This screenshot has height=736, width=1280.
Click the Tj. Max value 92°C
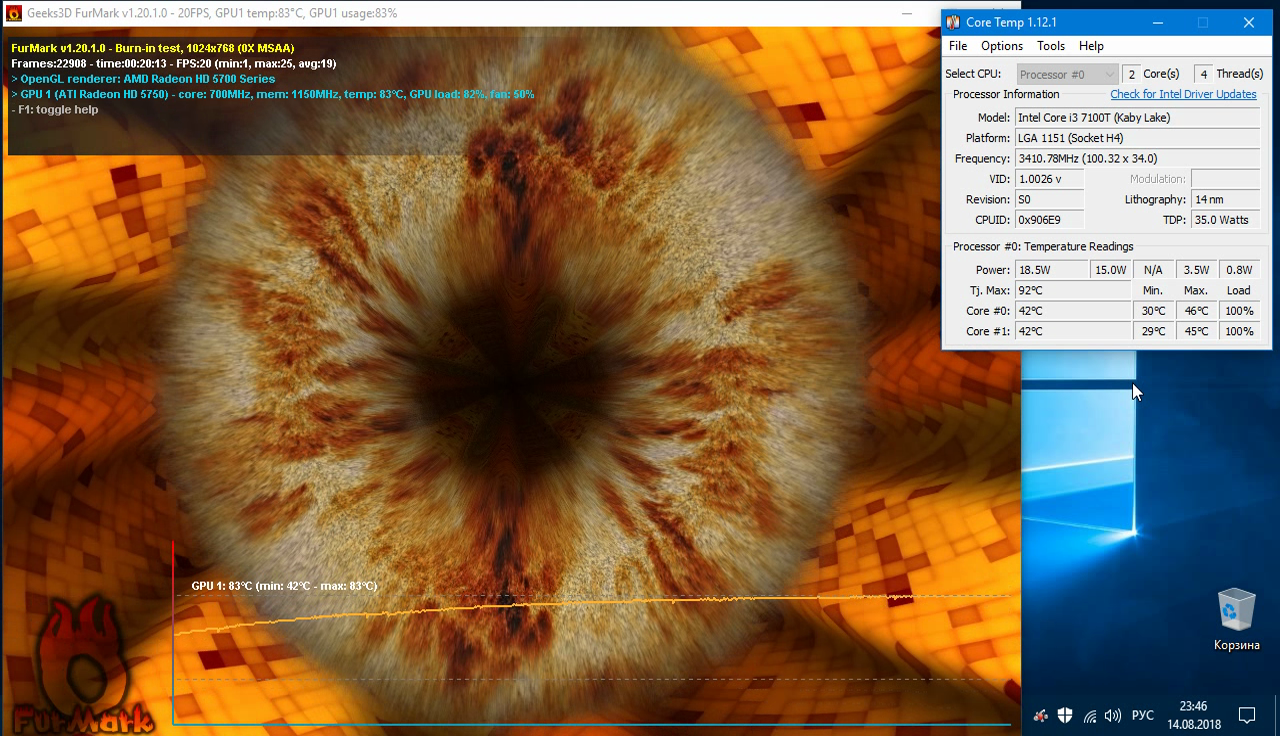pos(1073,290)
